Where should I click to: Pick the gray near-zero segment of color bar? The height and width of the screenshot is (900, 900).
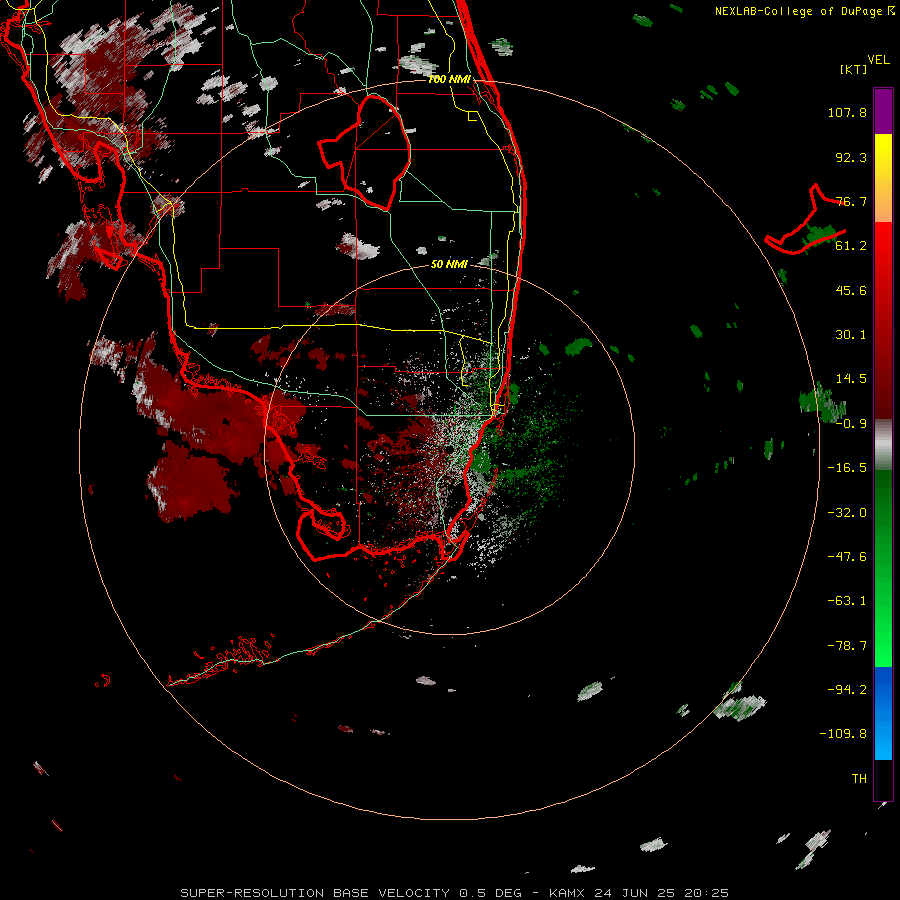883,445
